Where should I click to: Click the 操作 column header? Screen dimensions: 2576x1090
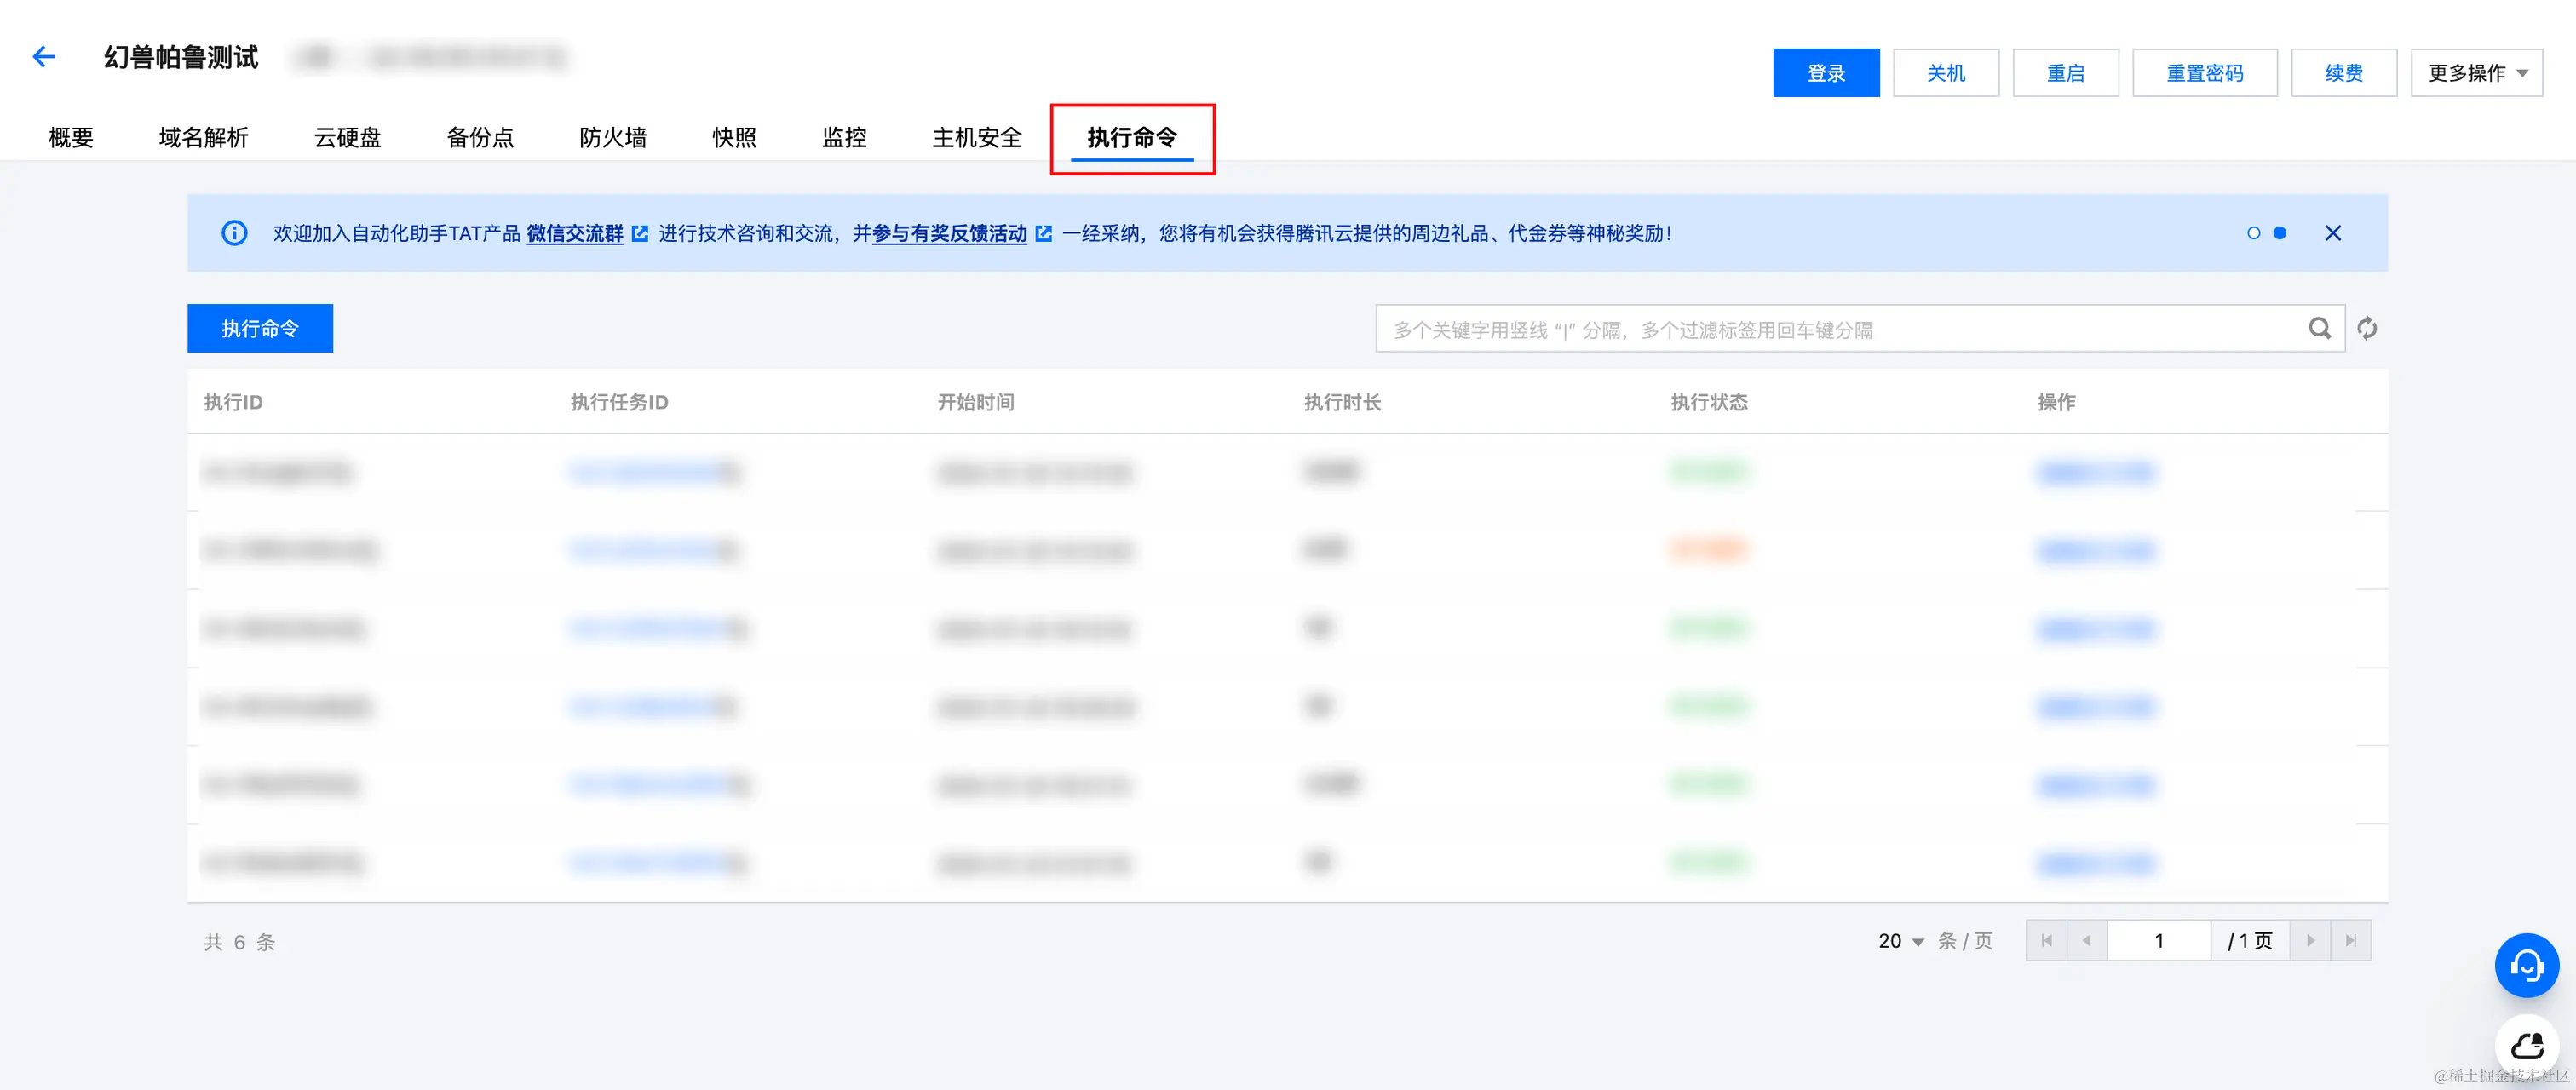pyautogui.click(x=2056, y=402)
